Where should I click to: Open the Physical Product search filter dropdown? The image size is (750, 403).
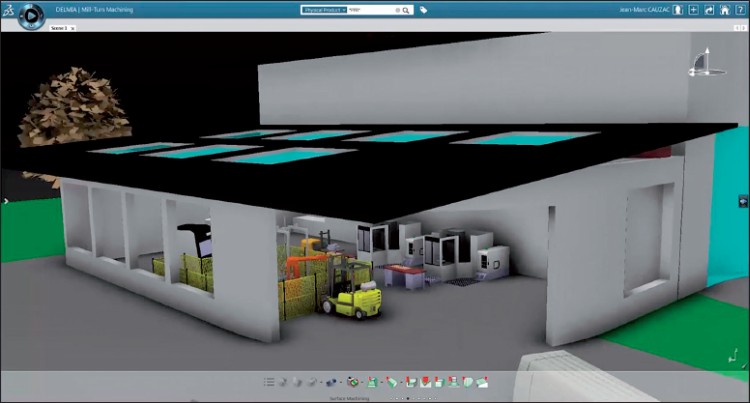coord(324,10)
